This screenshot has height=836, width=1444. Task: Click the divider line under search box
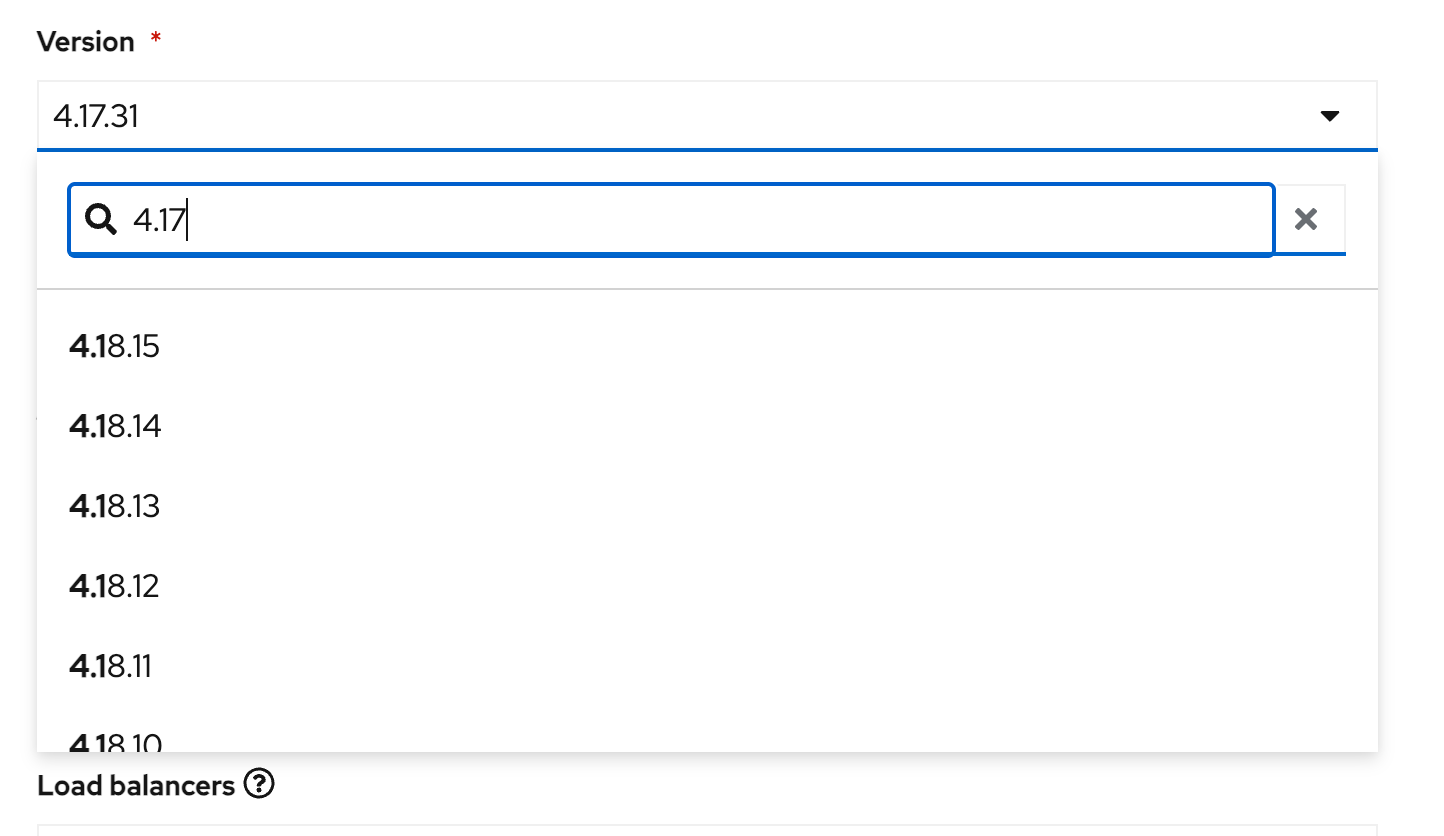(706, 289)
